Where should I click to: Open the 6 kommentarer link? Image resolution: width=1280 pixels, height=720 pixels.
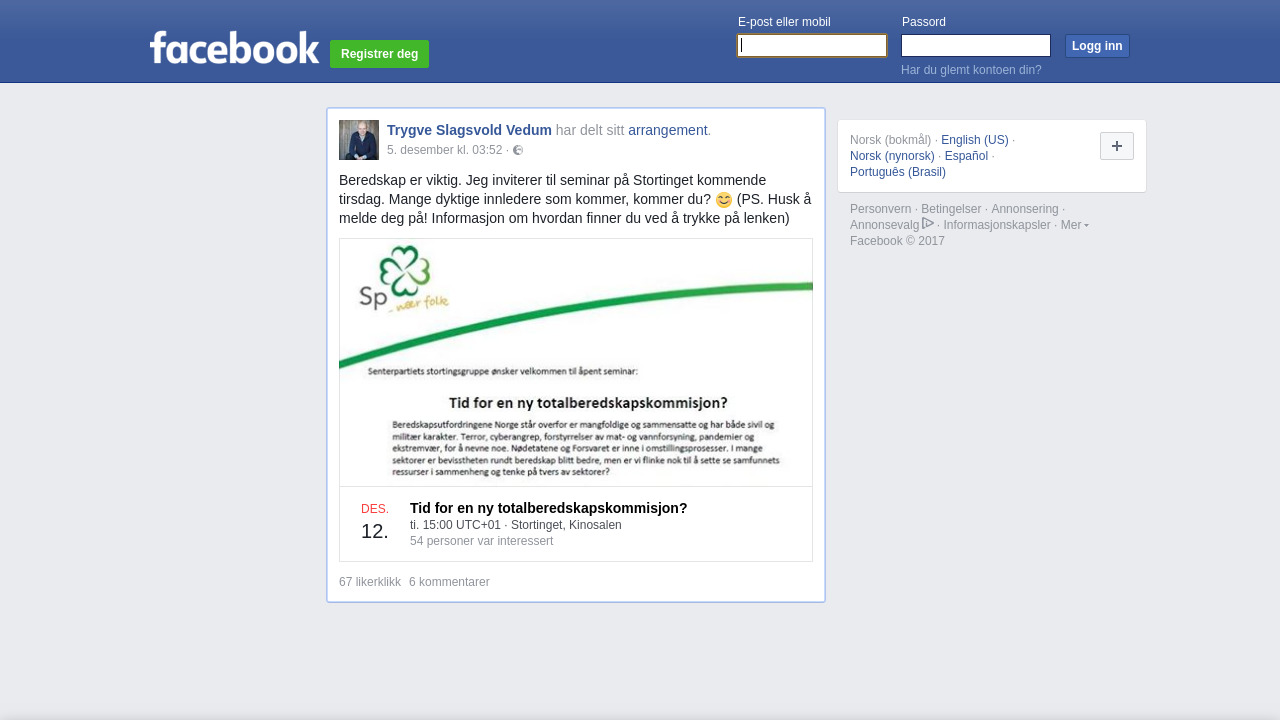pos(449,582)
